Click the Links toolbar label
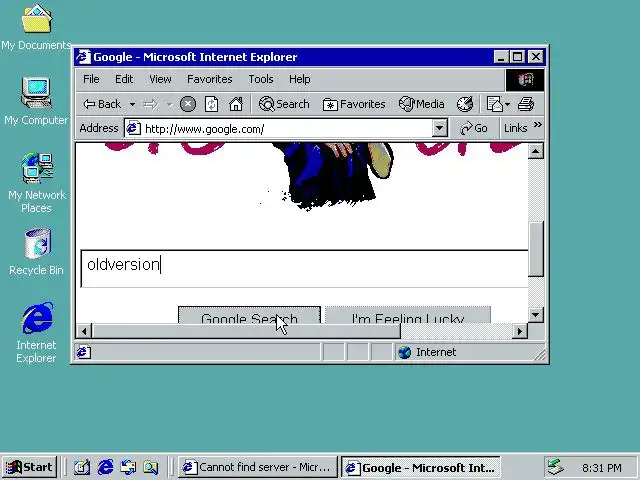The image size is (640, 480). (516, 129)
